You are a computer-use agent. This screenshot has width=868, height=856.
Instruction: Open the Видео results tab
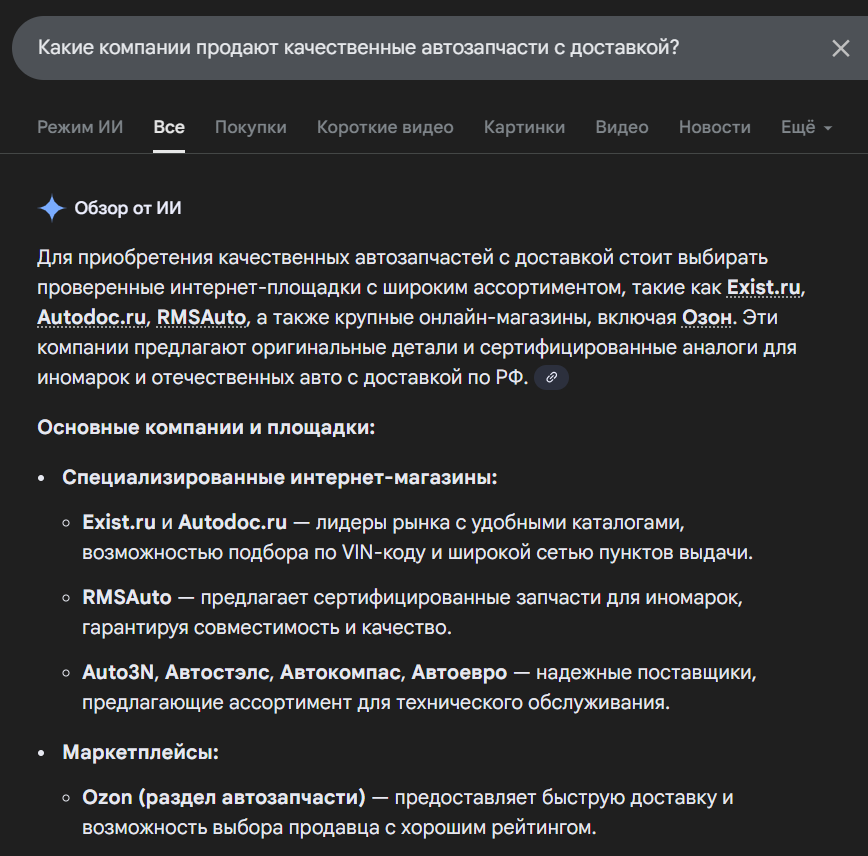(621, 127)
